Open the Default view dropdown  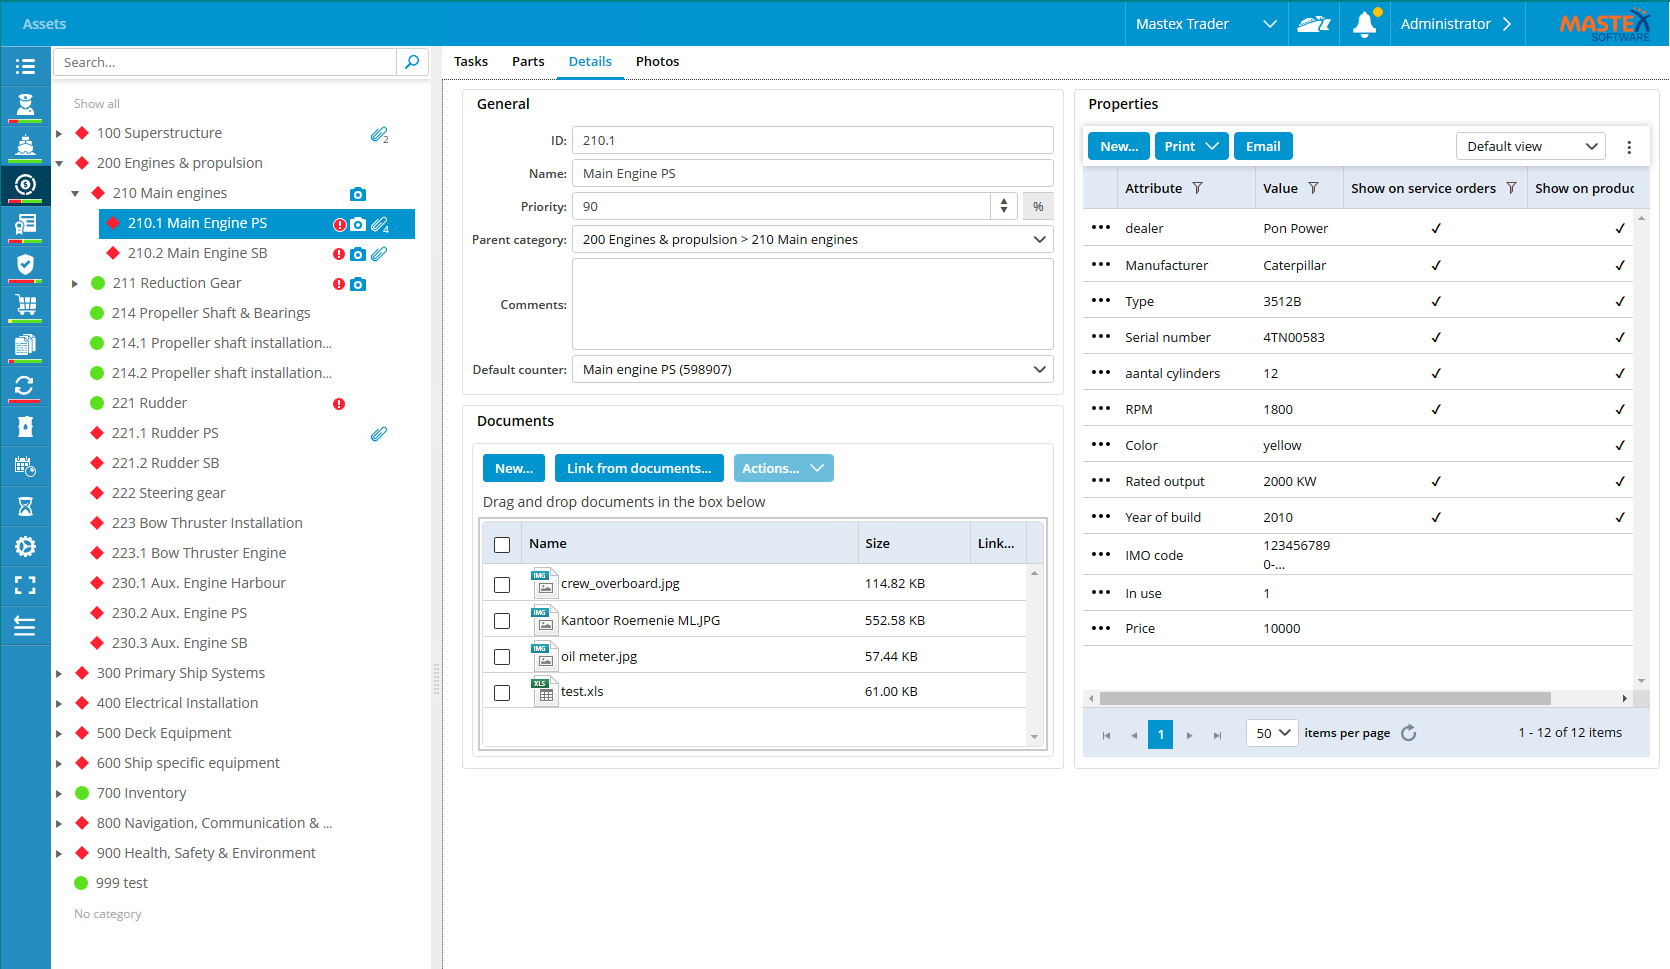click(1530, 147)
